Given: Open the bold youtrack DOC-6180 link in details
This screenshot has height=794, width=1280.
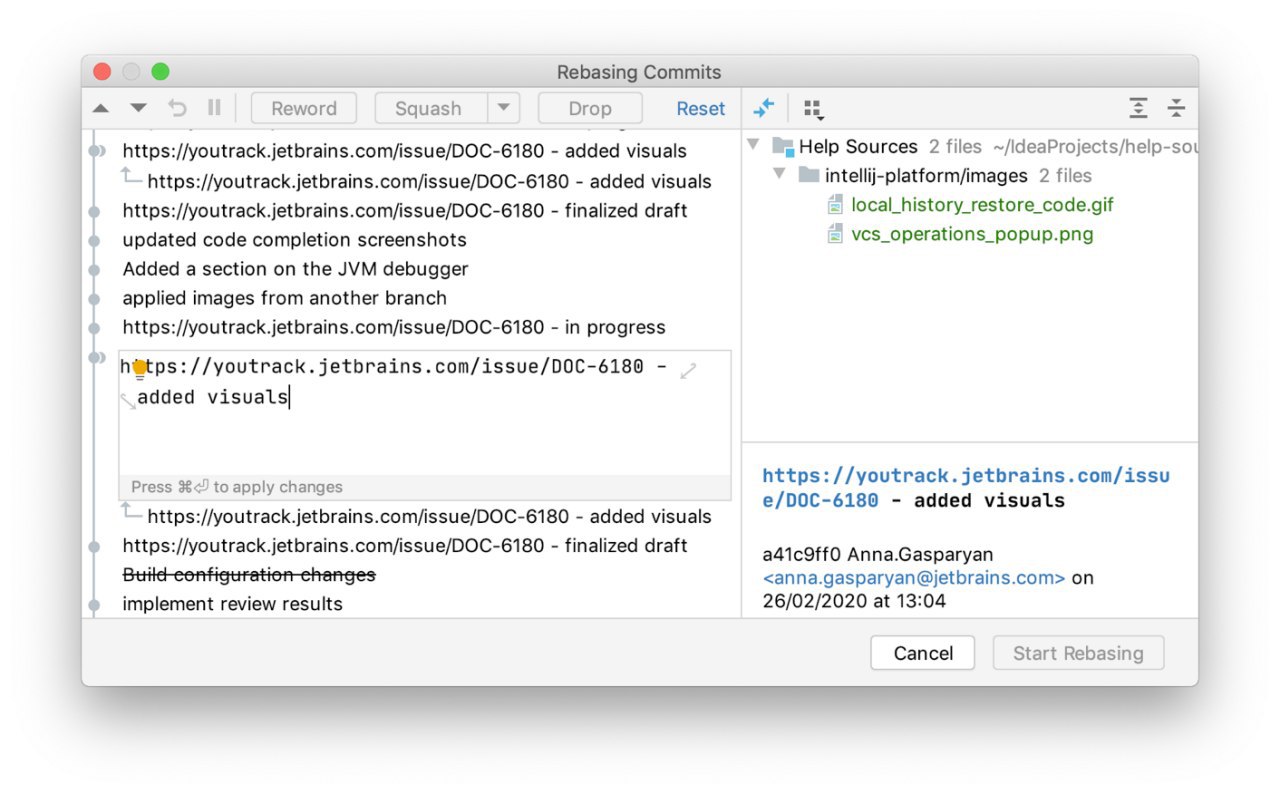Looking at the screenshot, I should point(965,488).
